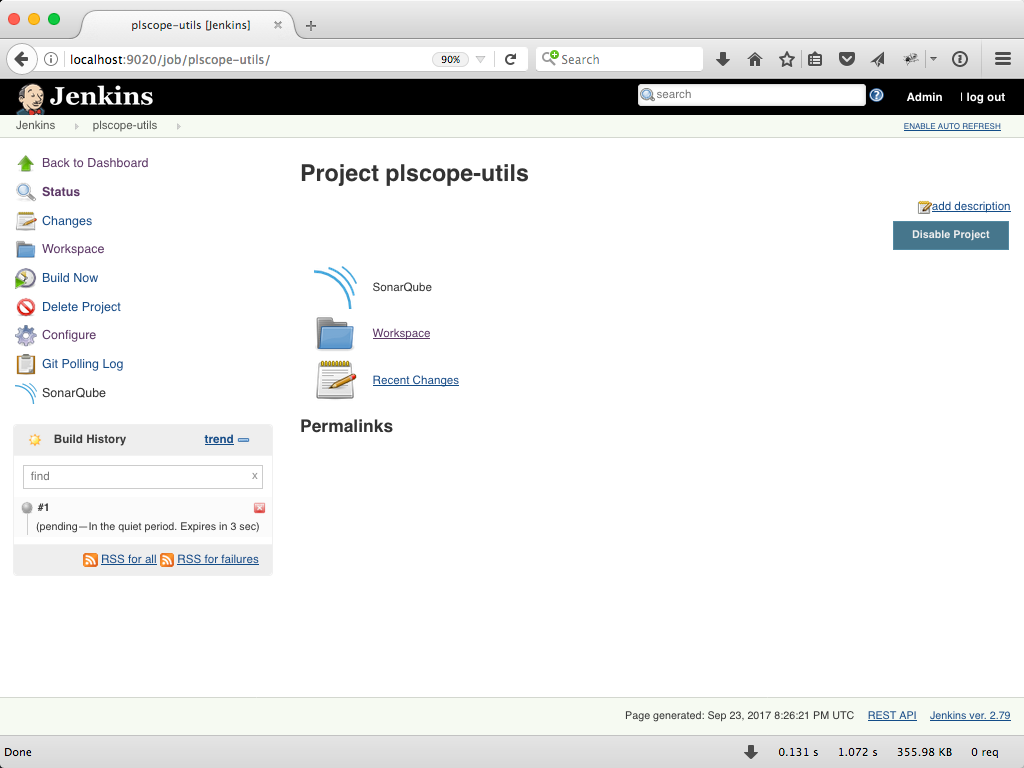Click the large SonarQube wave icon in main panel
The image size is (1024, 768).
(x=336, y=287)
